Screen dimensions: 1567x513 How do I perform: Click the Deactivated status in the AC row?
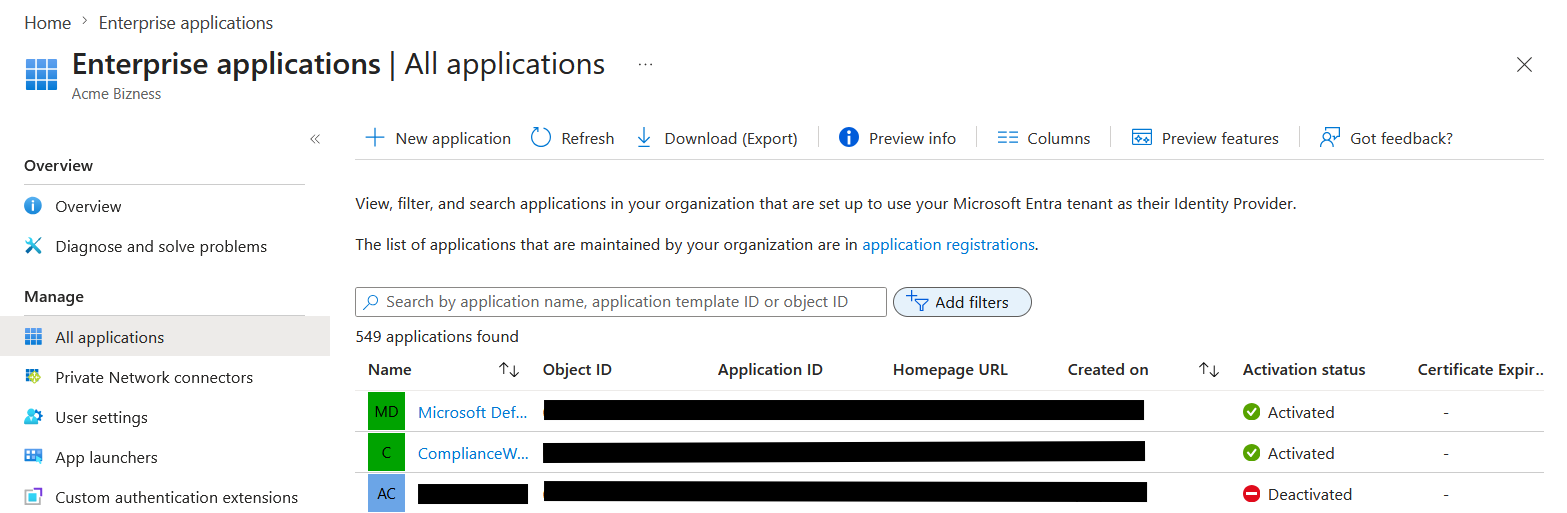click(x=1310, y=494)
